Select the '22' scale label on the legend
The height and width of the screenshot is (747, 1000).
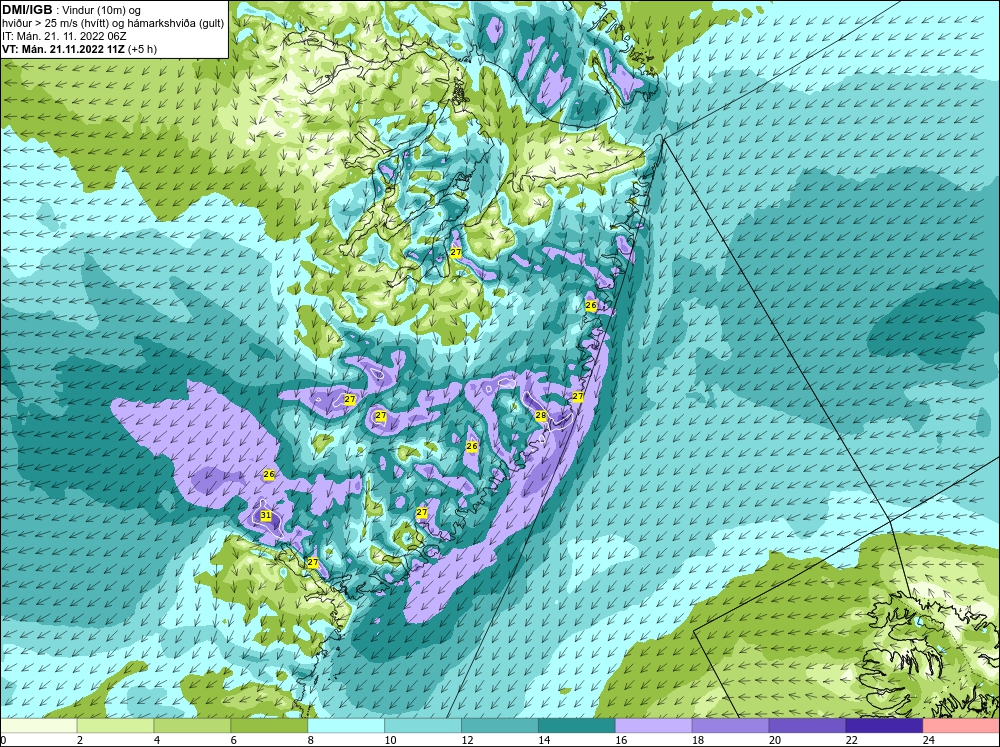[x=851, y=740]
